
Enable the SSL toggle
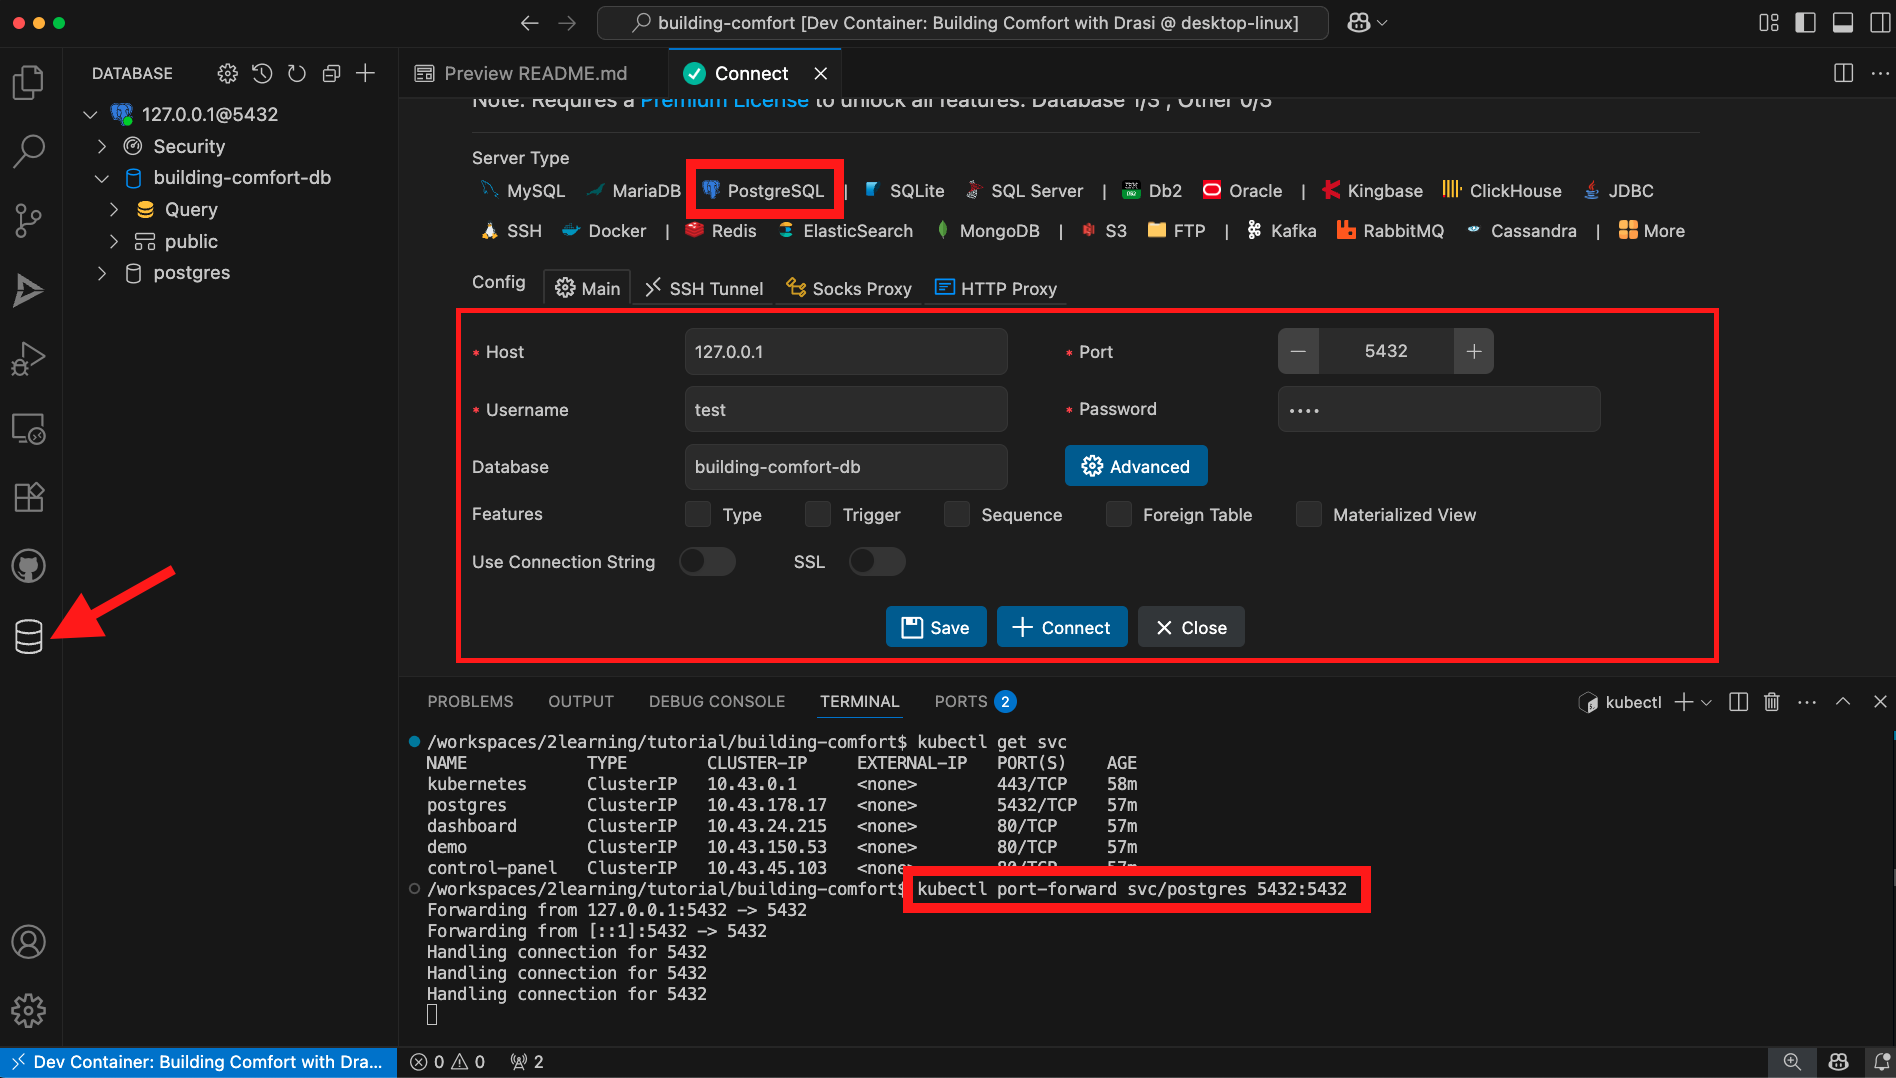[876, 561]
